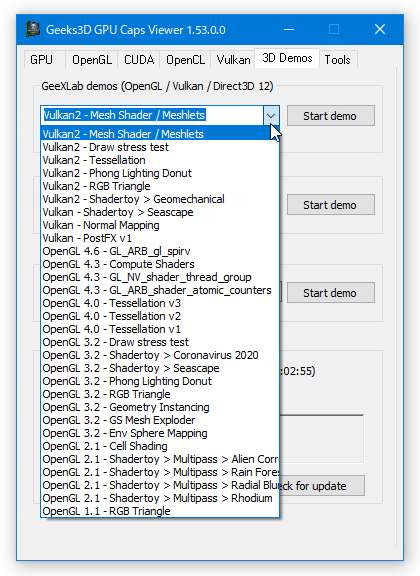Select OpenGL 3.2 - GS Mesh Exploder

click(x=160, y=420)
